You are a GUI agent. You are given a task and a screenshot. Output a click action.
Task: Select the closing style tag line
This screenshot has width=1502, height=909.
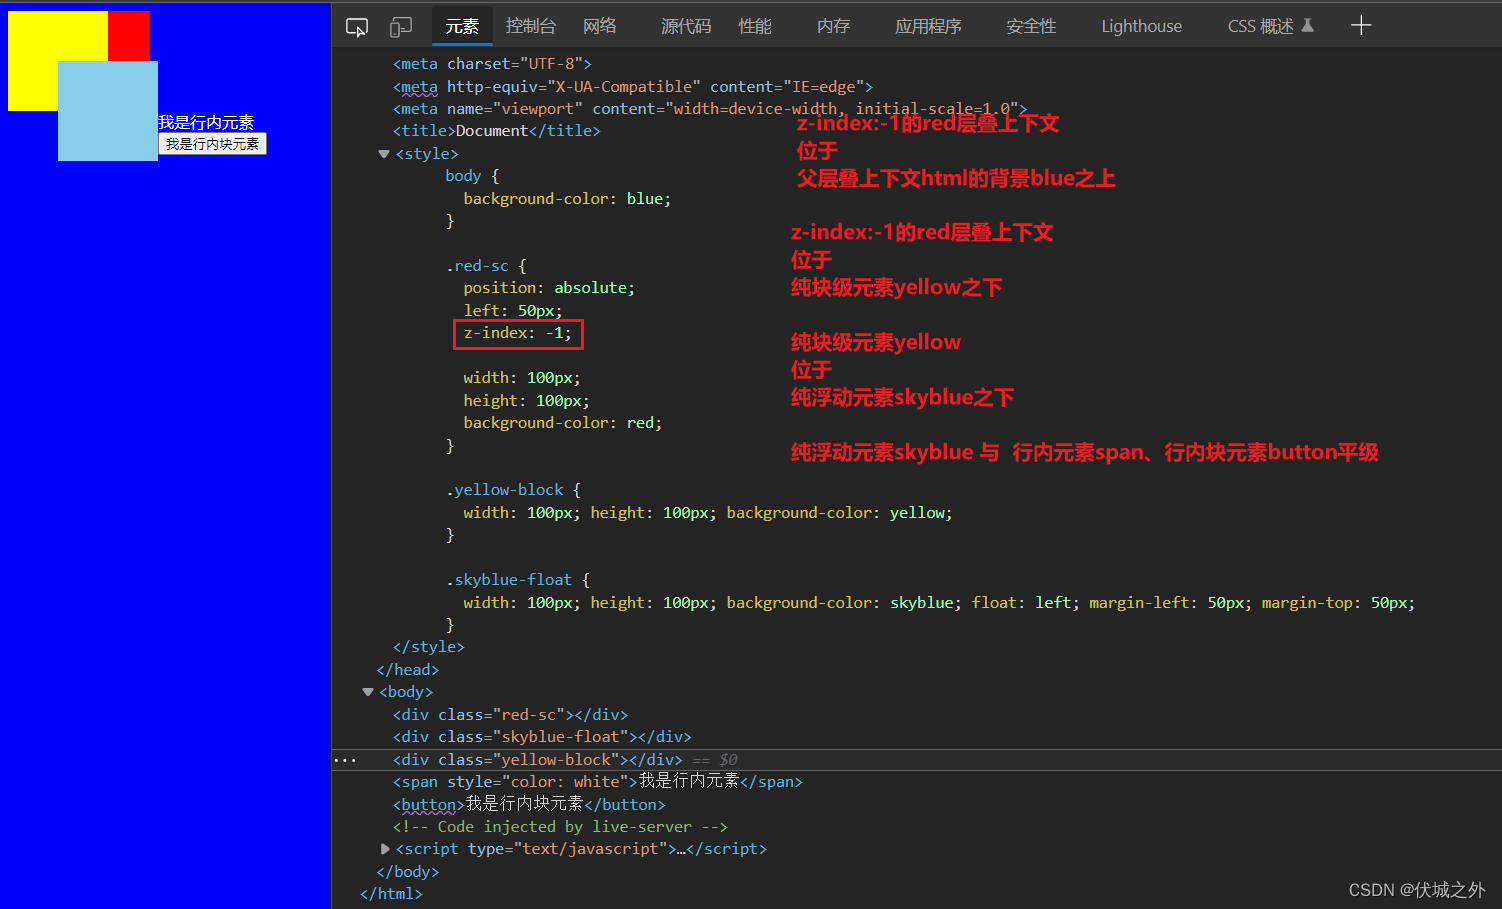[429, 647]
